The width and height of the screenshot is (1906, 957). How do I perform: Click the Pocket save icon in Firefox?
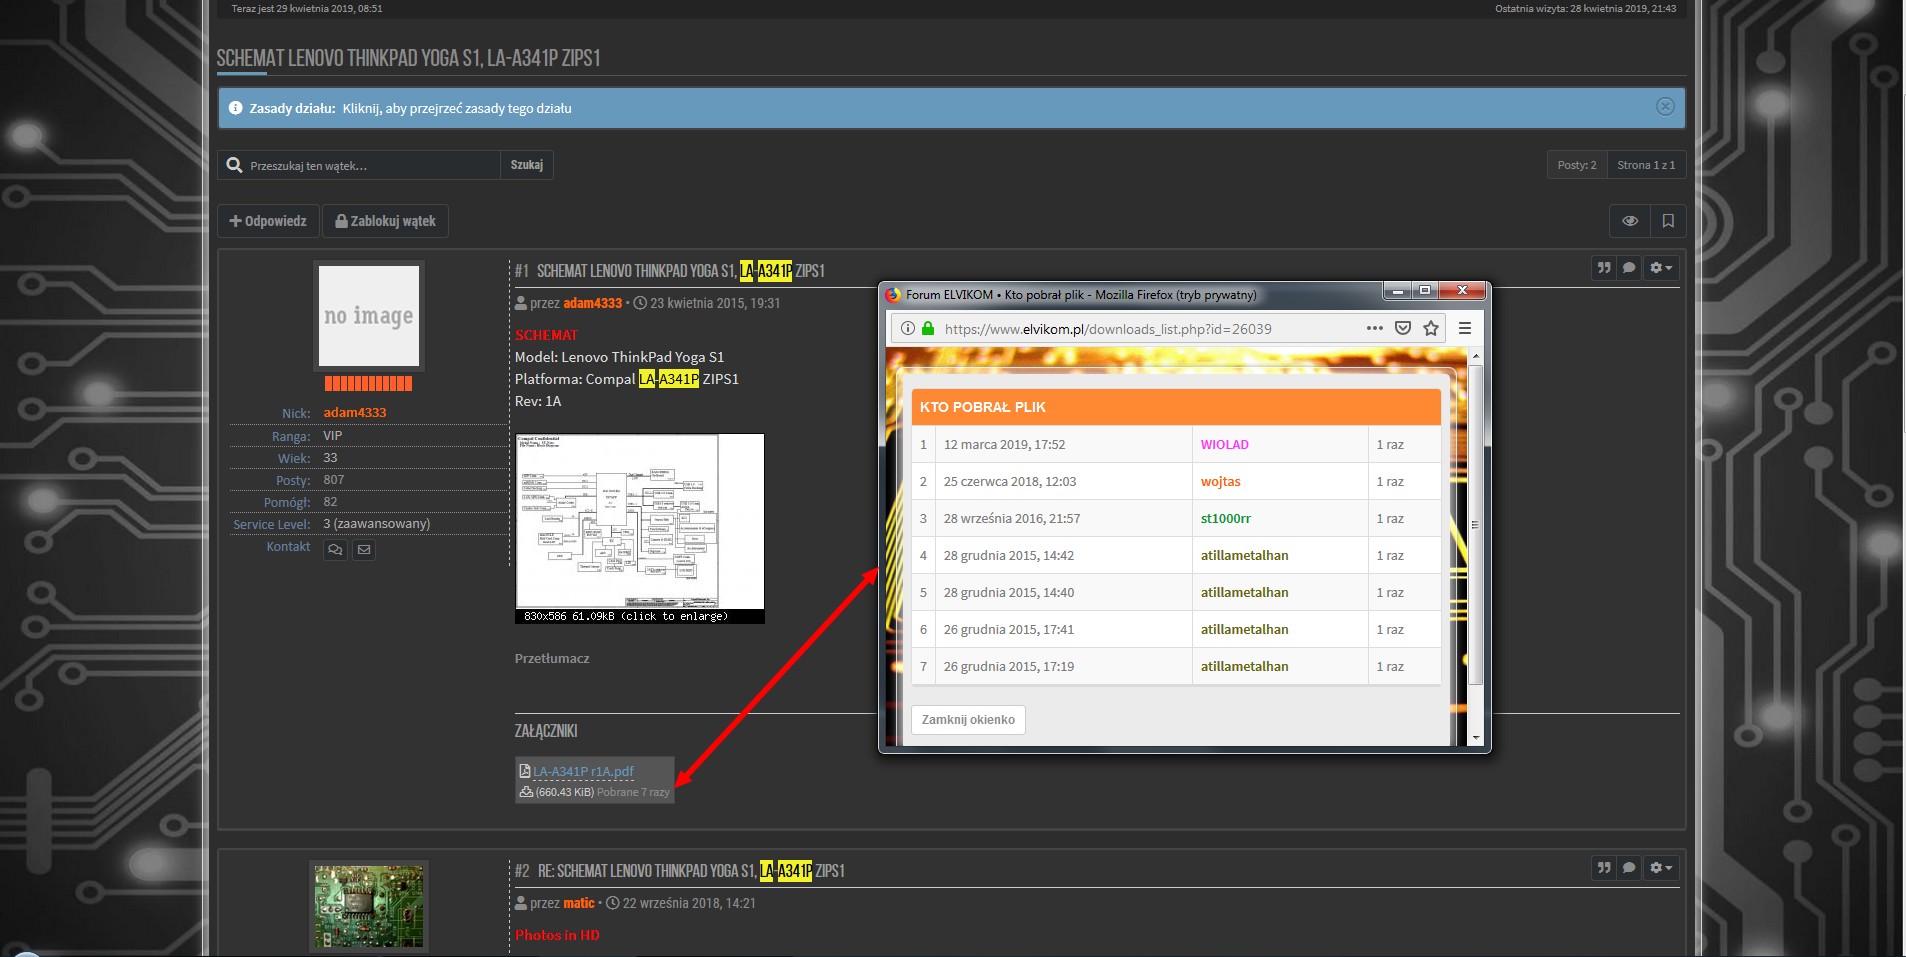(x=1403, y=328)
